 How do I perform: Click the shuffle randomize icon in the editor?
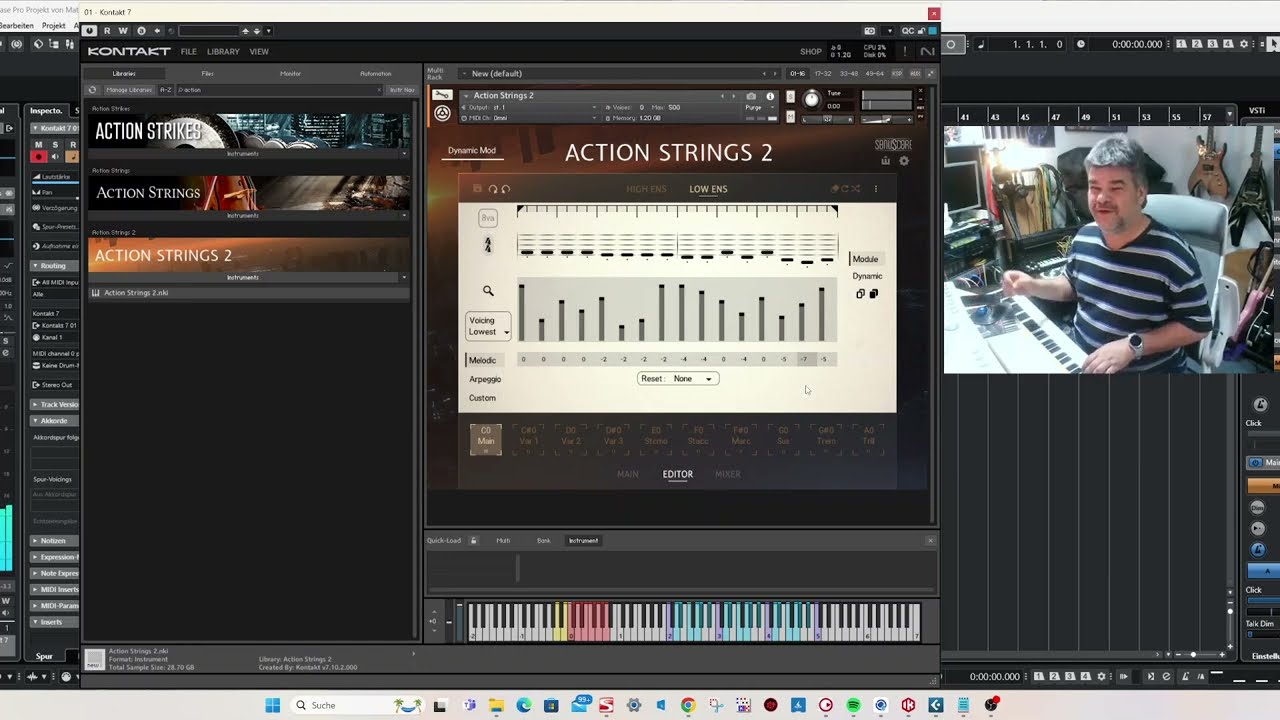tap(855, 189)
